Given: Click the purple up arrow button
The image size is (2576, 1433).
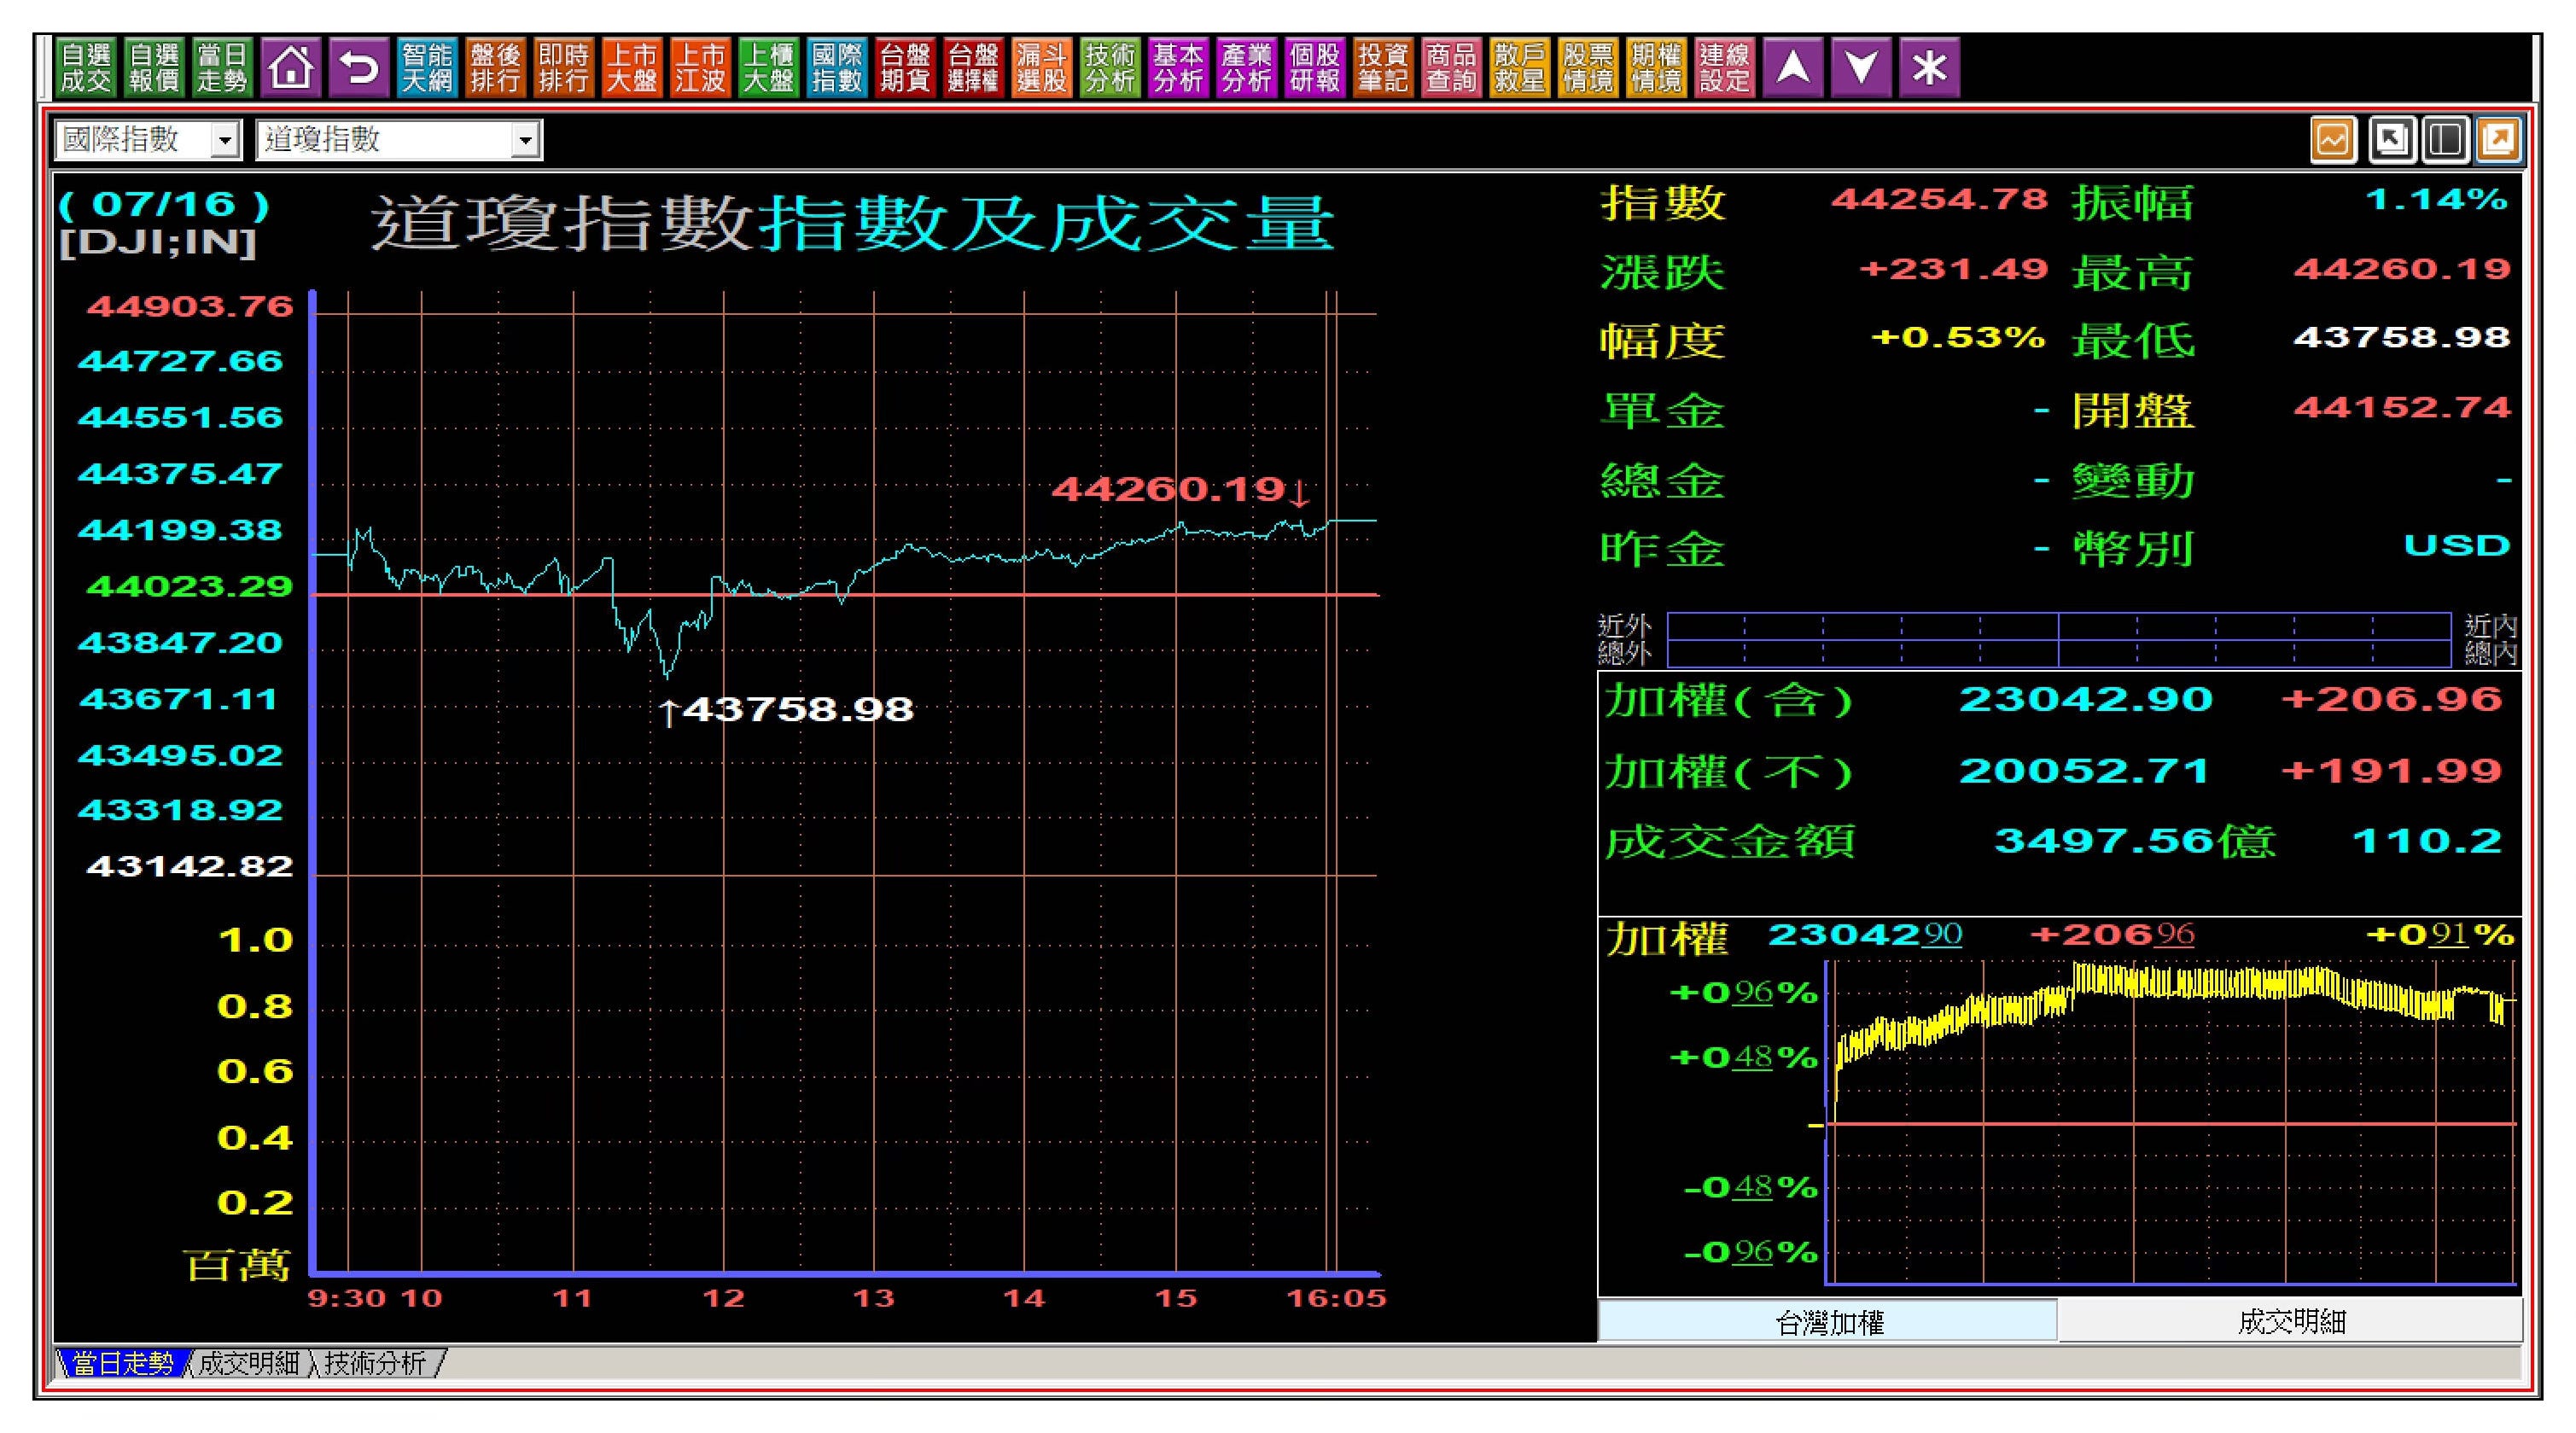Looking at the screenshot, I should click(x=1793, y=68).
